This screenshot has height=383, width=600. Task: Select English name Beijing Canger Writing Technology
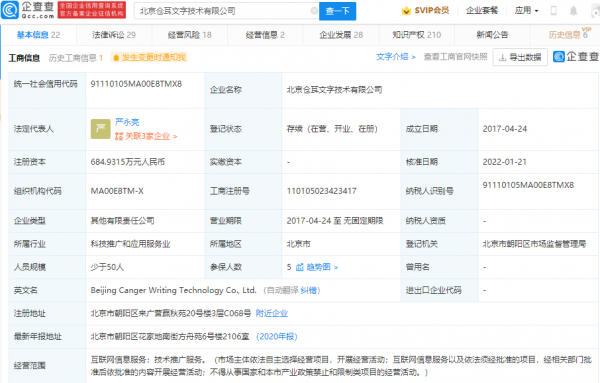[173, 290]
